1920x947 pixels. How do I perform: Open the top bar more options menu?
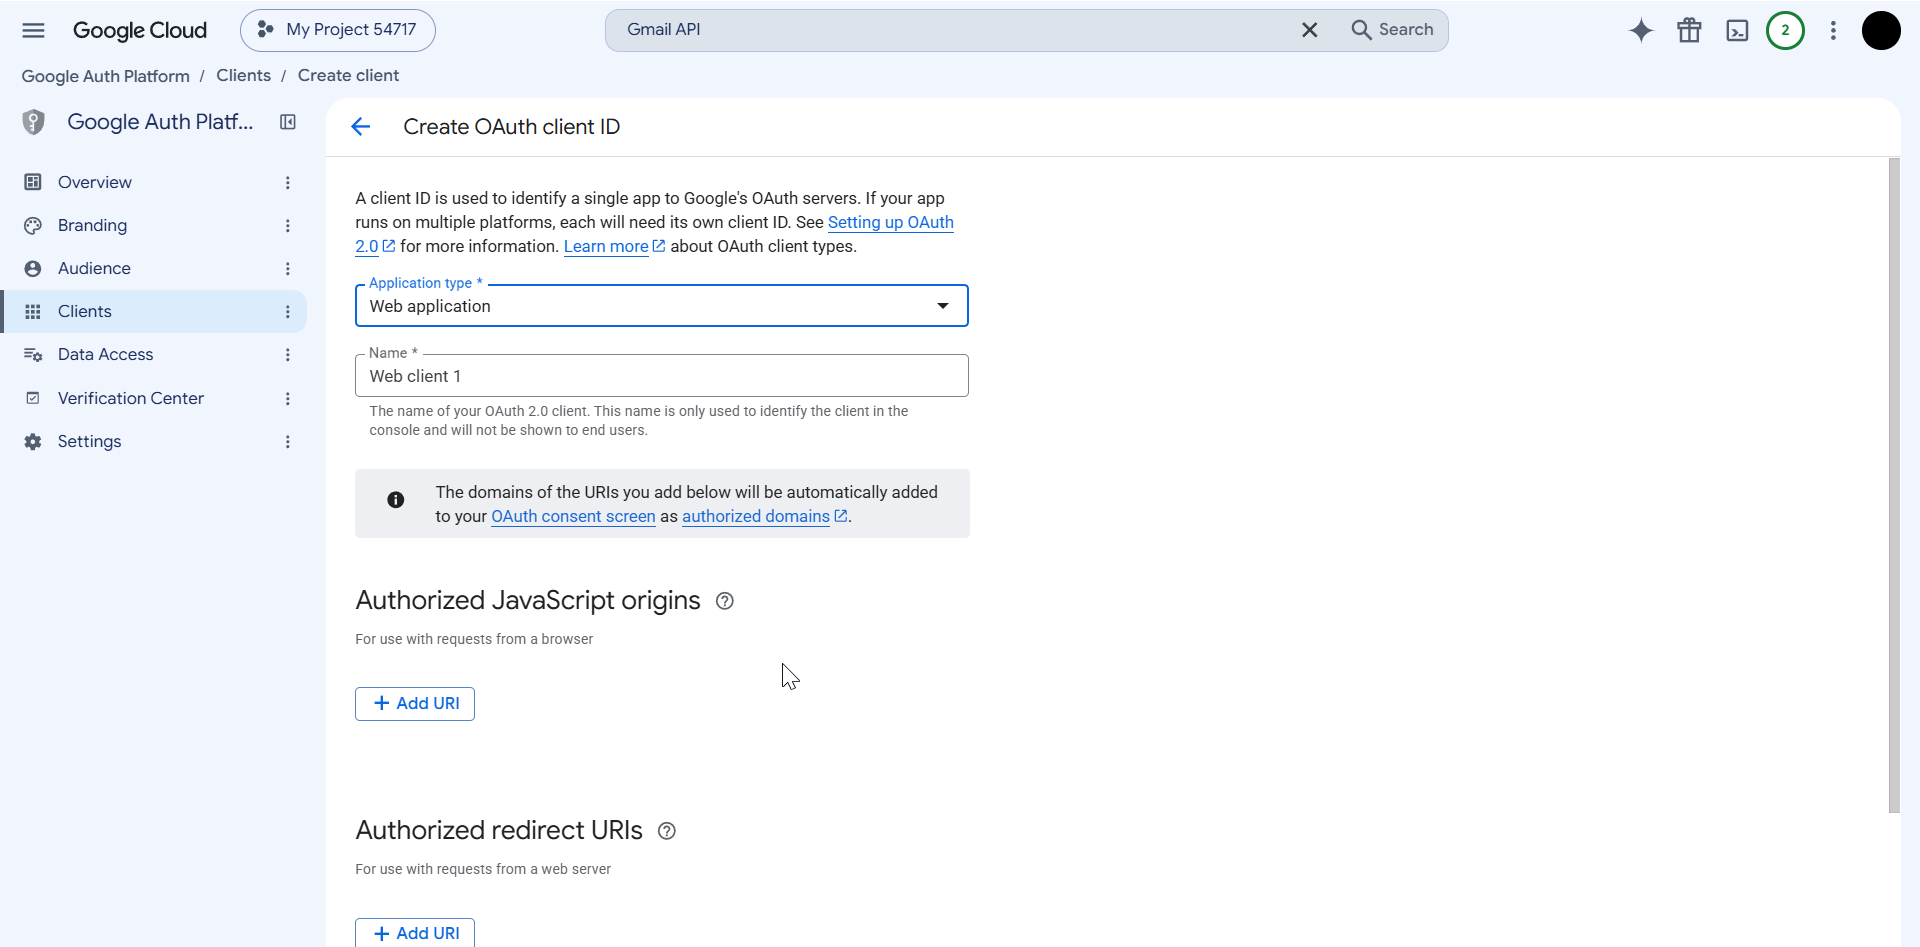1833,30
